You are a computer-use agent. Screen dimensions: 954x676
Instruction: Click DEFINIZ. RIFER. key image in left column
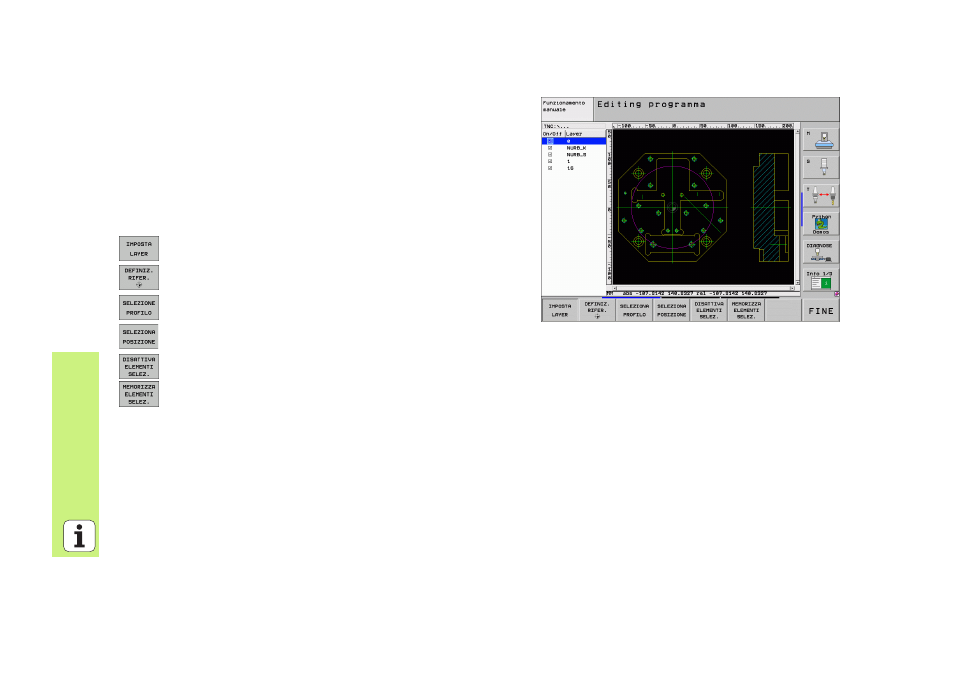point(139,277)
